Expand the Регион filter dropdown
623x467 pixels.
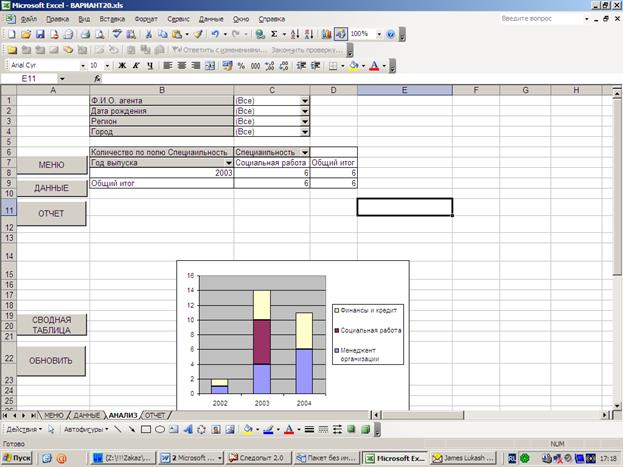304,121
